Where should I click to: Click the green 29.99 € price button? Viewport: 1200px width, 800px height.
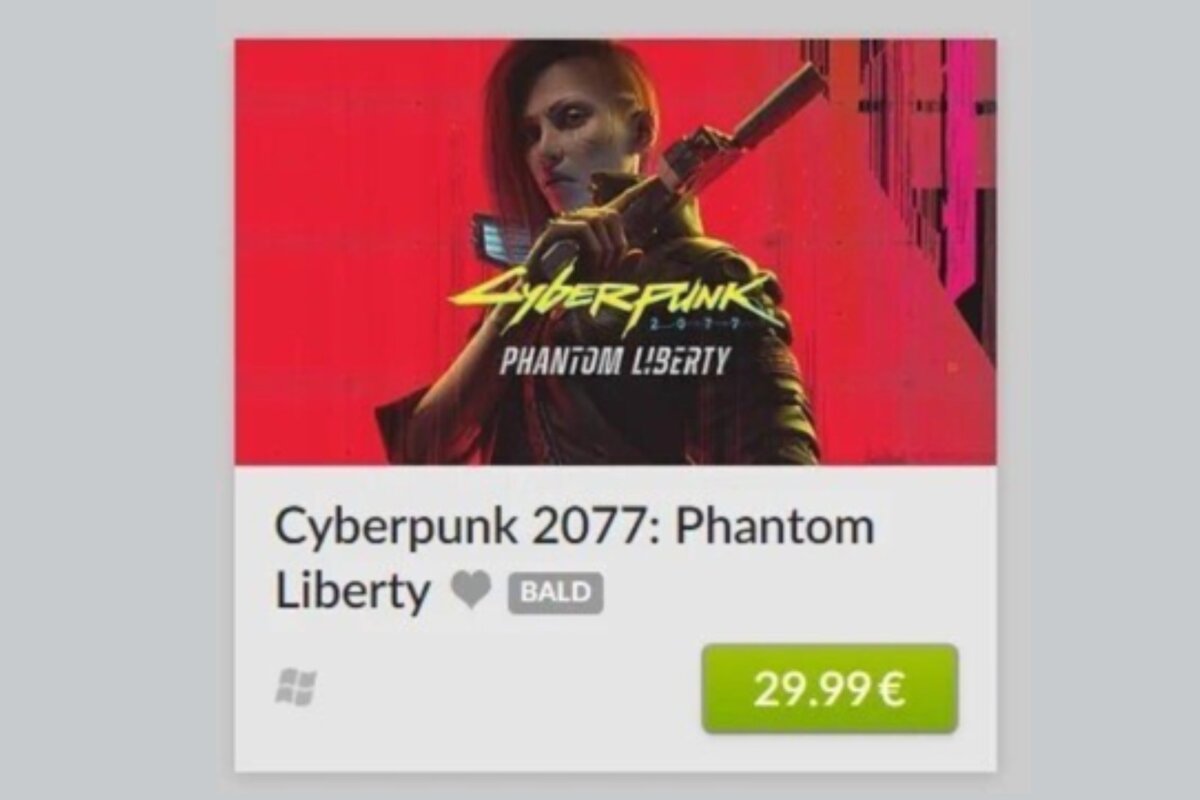point(830,689)
